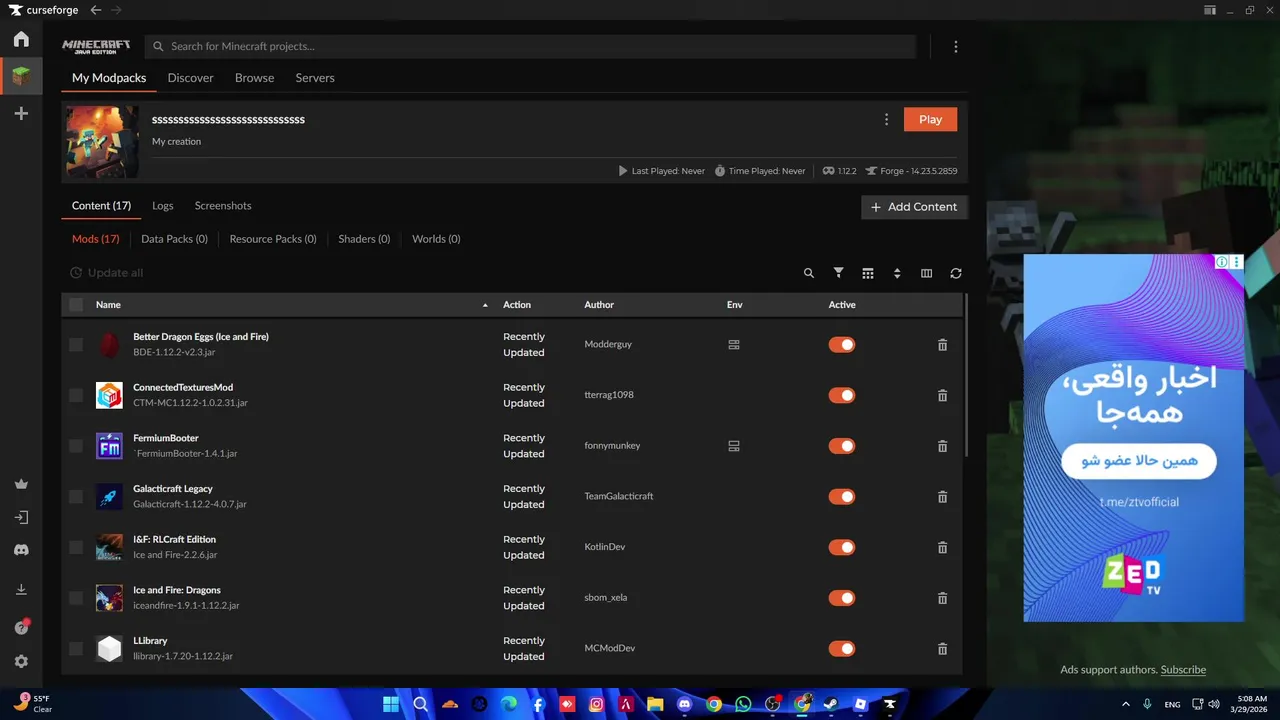Open the help icon with notification badge
Image resolution: width=1280 pixels, height=720 pixels.
coord(21,627)
